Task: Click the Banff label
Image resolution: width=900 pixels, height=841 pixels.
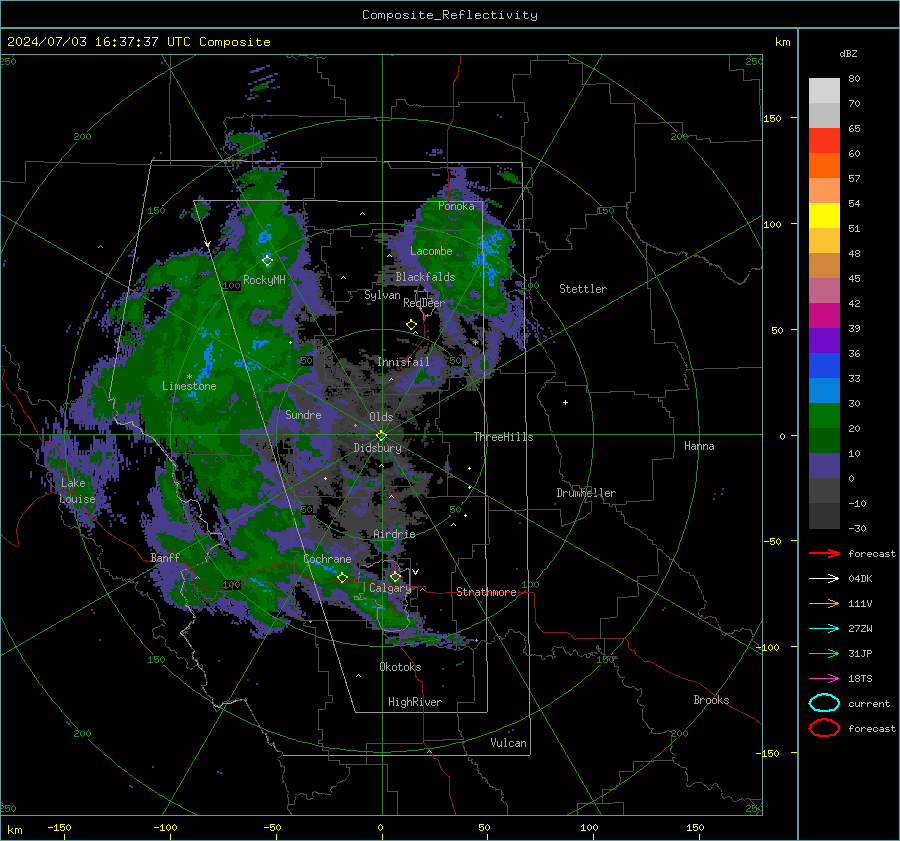Action: click(165, 558)
